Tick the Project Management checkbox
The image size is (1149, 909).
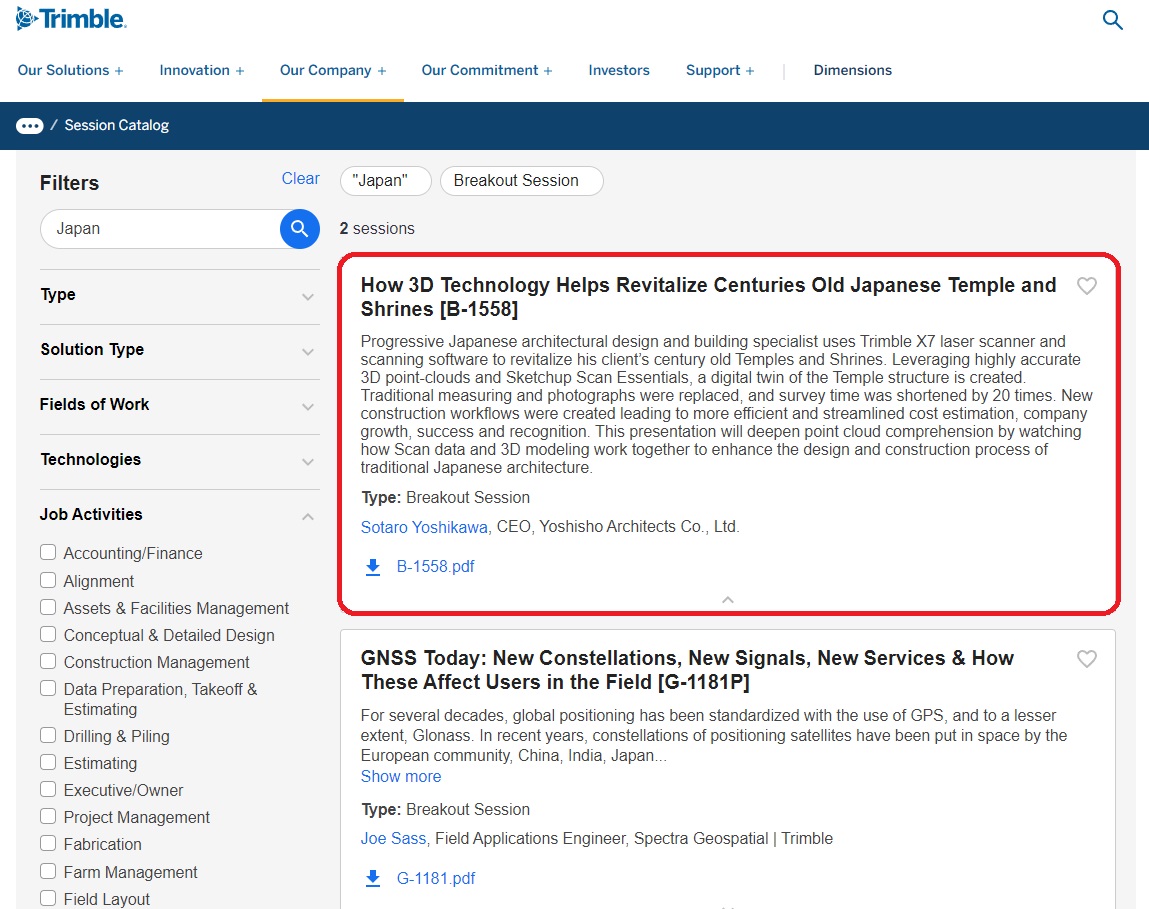48,817
